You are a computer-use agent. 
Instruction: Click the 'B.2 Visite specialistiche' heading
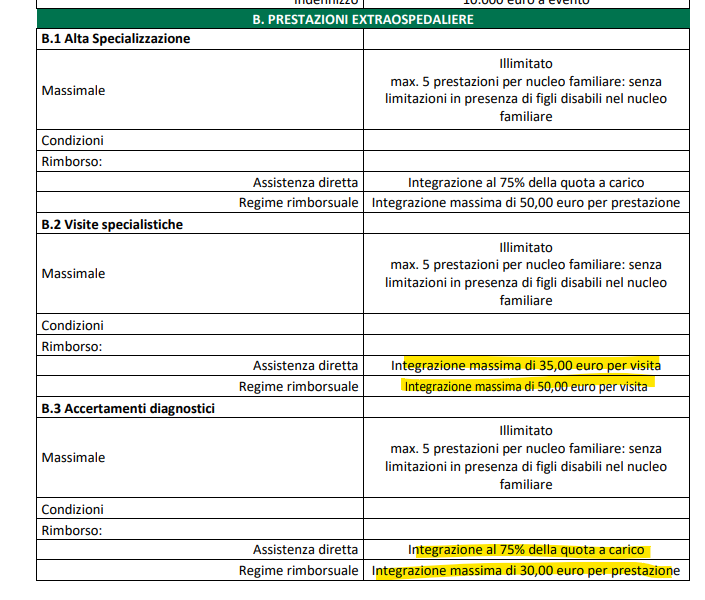point(112,225)
